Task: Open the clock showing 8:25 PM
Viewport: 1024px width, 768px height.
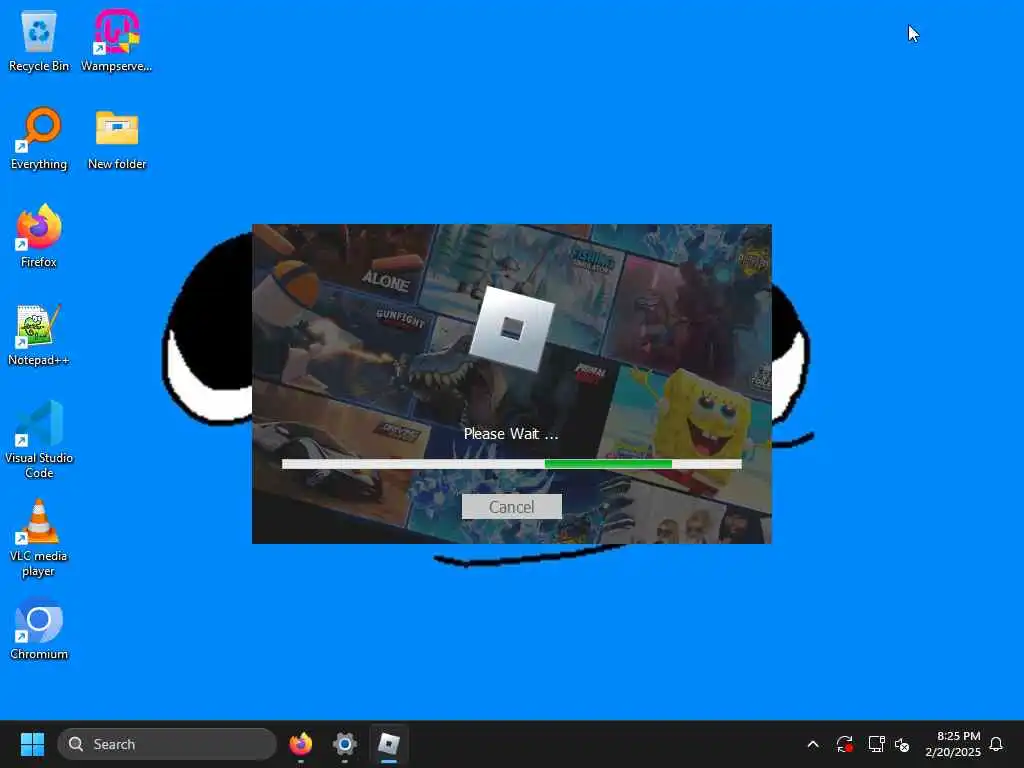Action: [953, 744]
